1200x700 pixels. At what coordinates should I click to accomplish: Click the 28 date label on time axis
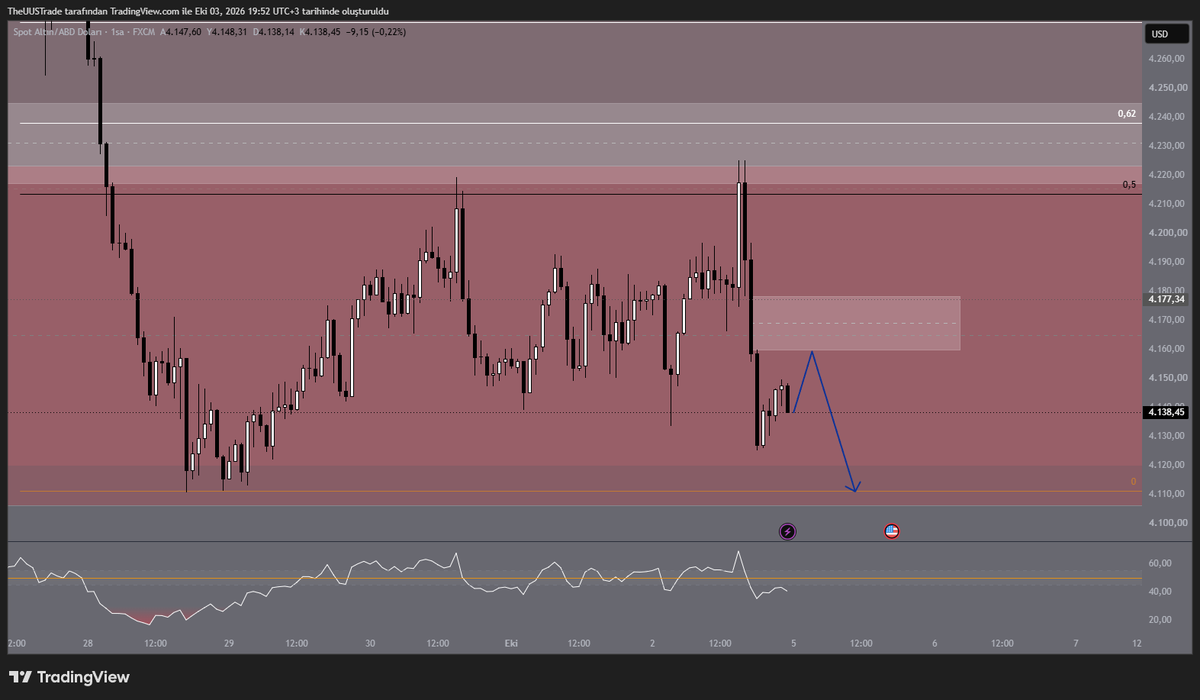[x=88, y=644]
